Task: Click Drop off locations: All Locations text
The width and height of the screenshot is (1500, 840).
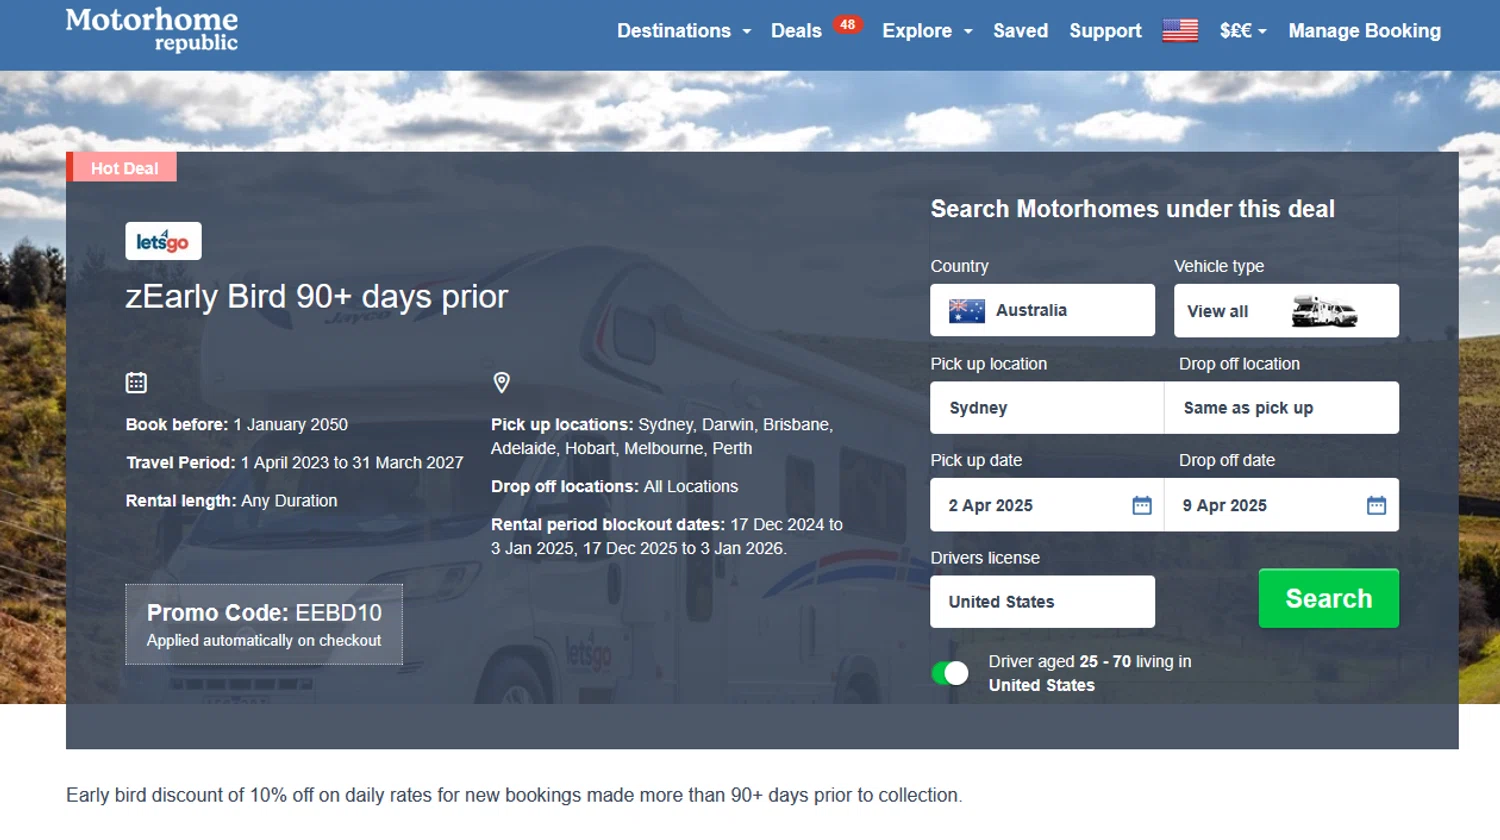Action: pos(614,486)
